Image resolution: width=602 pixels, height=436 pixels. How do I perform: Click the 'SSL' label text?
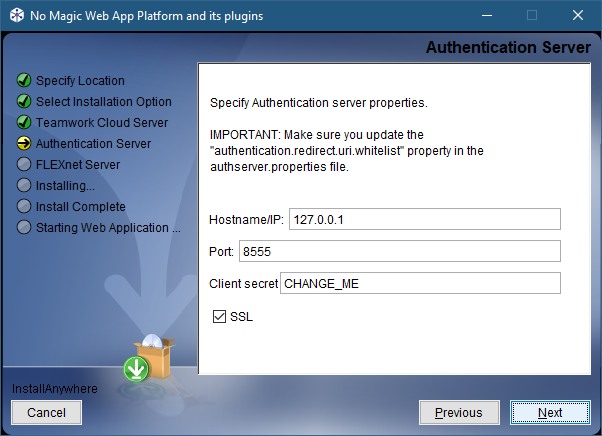[241, 317]
